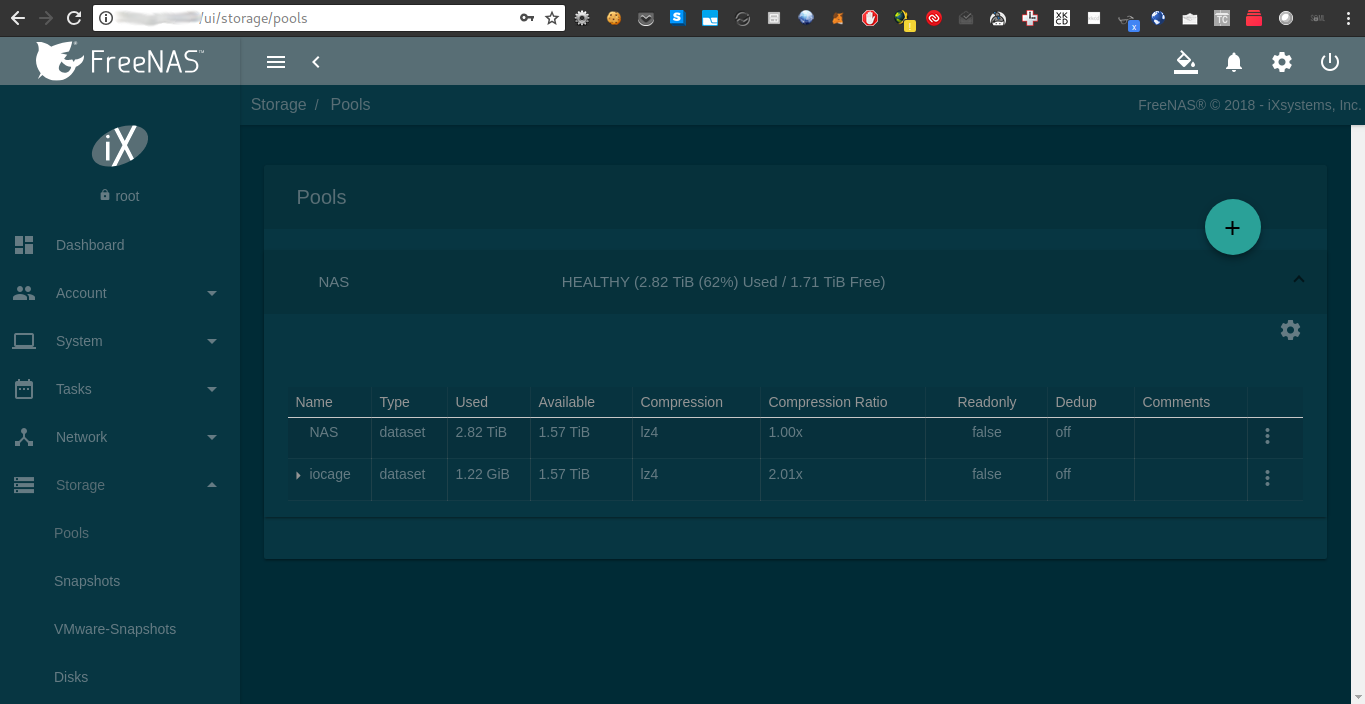Viewport: 1365px width, 704px height.
Task: Open the three-dot menu for iocage dataset
Action: tap(1267, 478)
